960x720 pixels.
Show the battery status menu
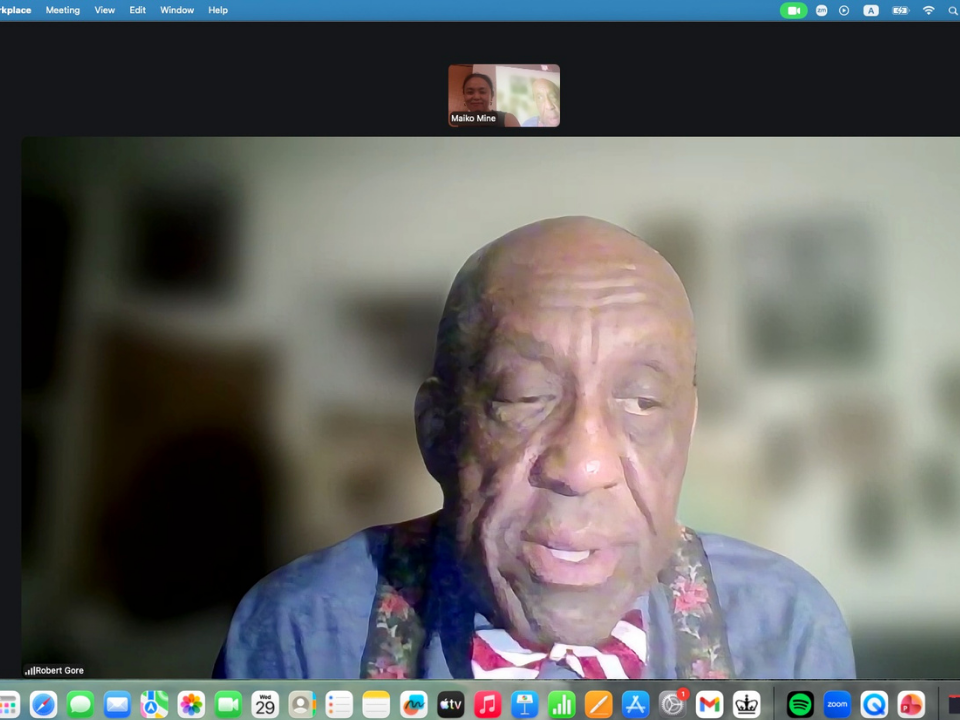pyautogui.click(x=901, y=10)
